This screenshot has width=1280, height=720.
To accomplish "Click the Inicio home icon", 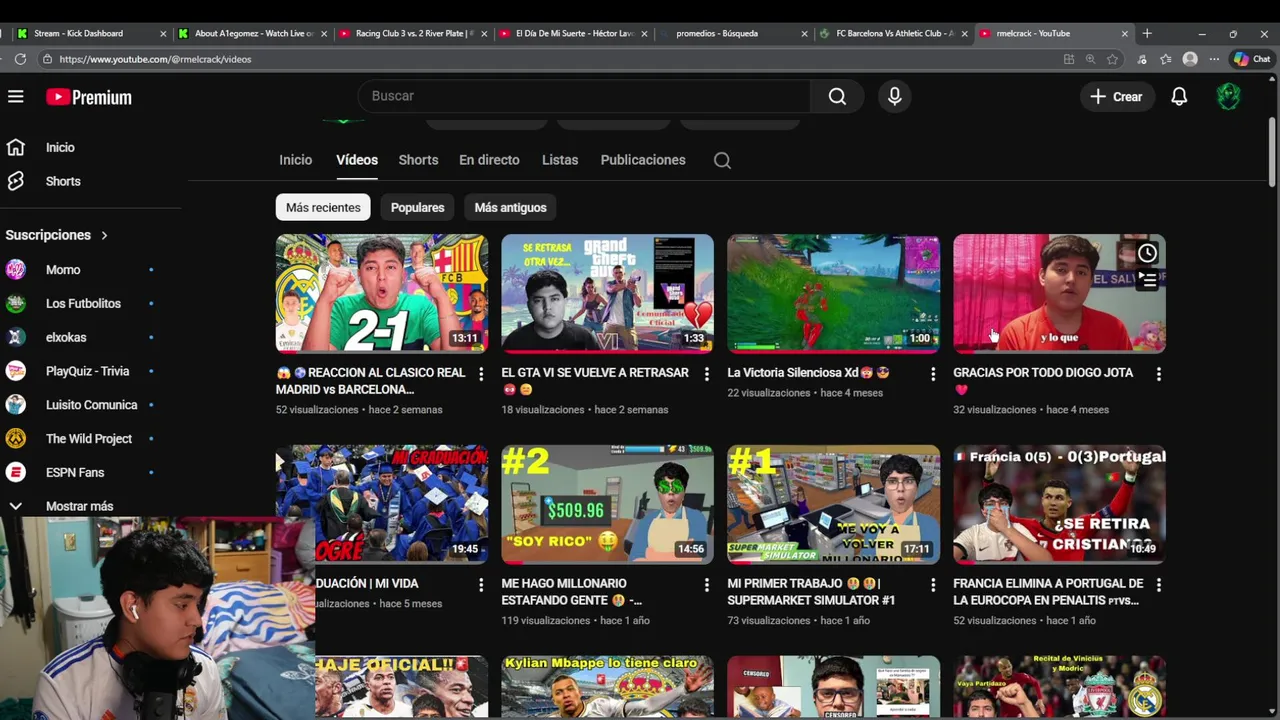I will (16, 147).
